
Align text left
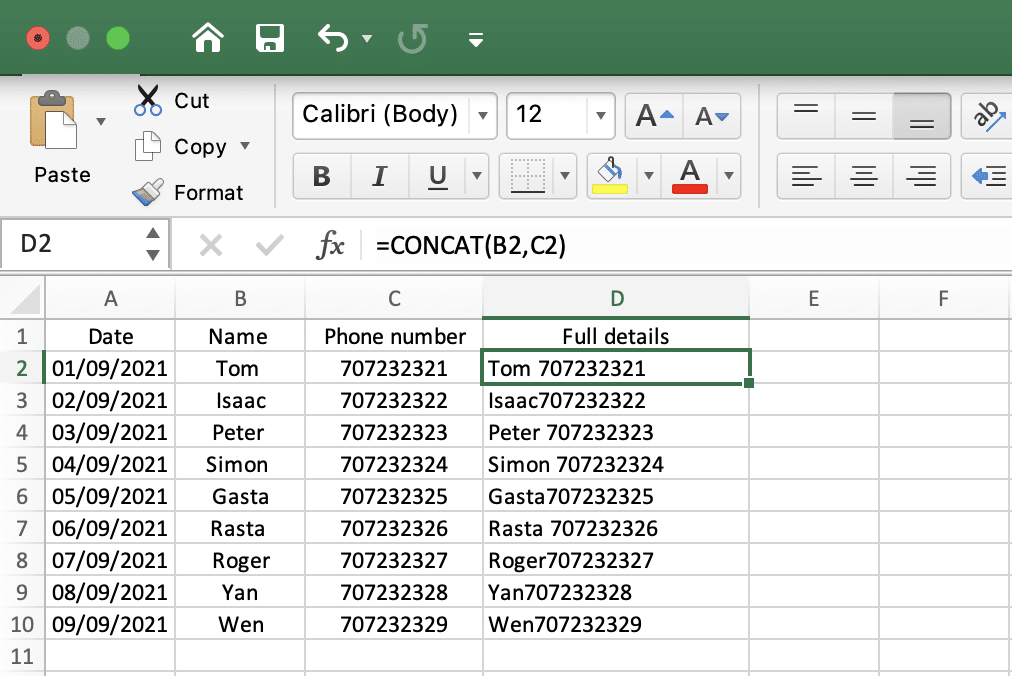[805, 176]
